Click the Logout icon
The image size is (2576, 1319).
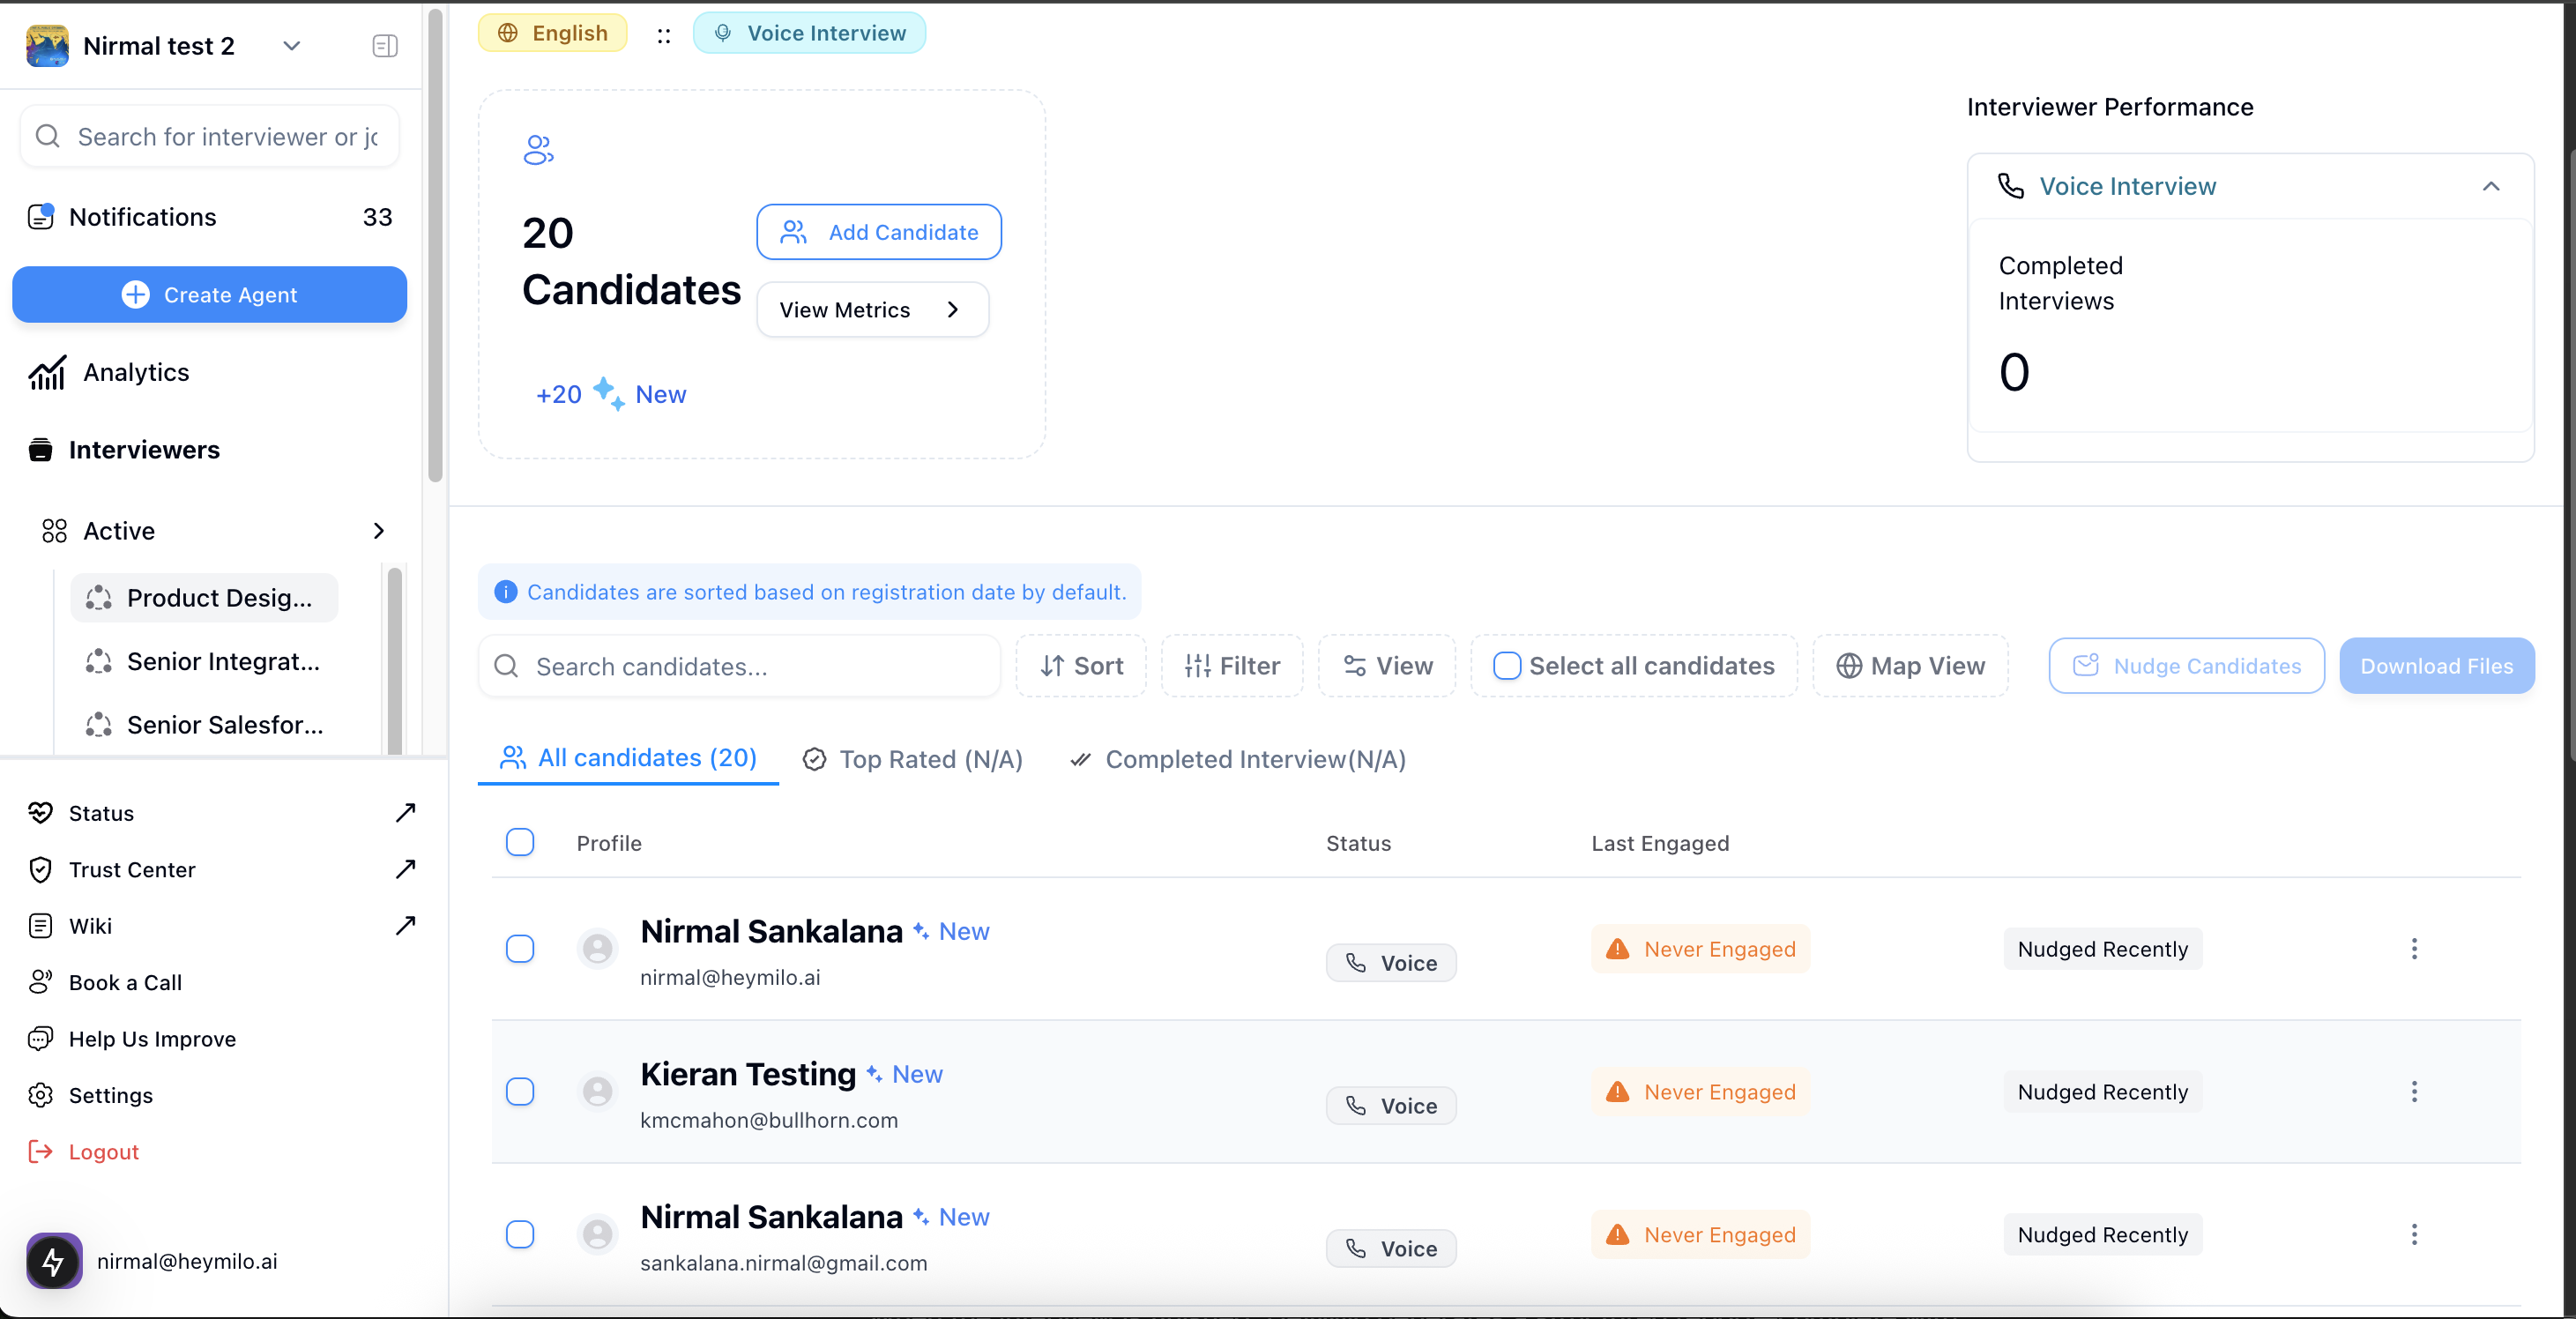pos(40,1151)
